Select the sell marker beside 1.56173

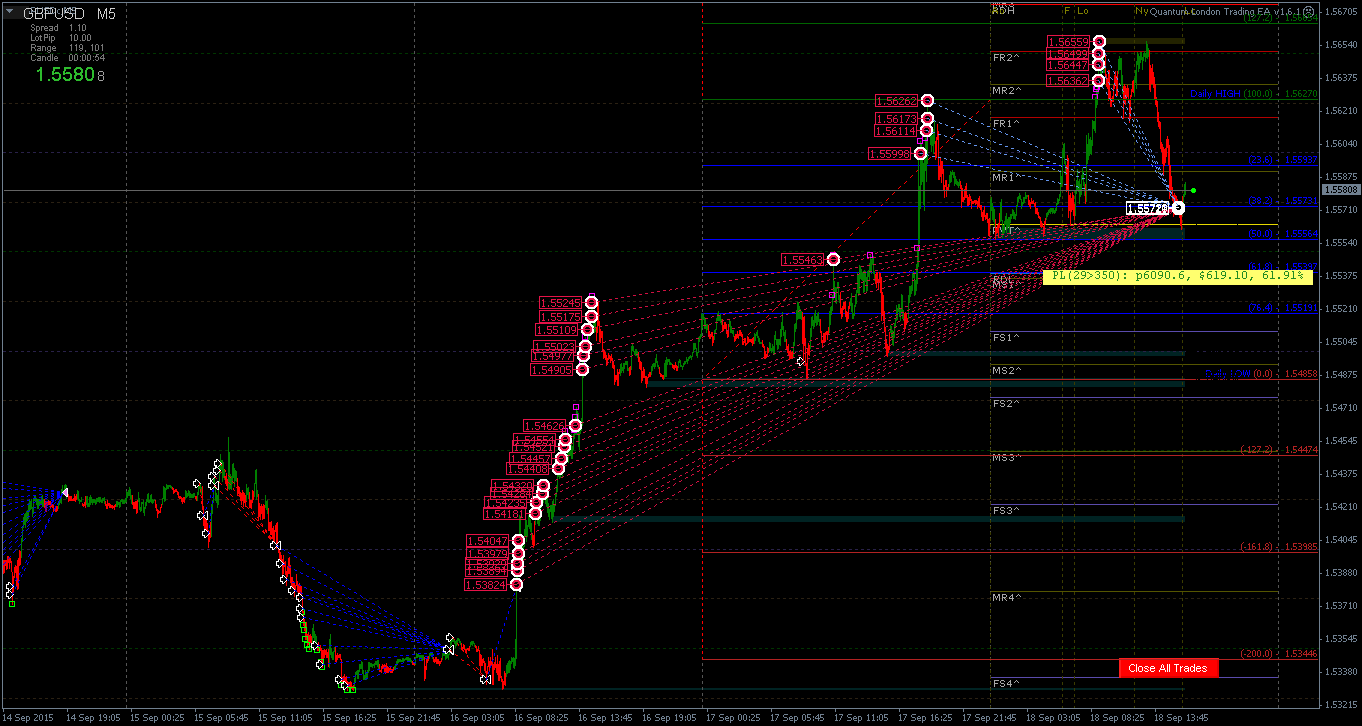(x=927, y=119)
